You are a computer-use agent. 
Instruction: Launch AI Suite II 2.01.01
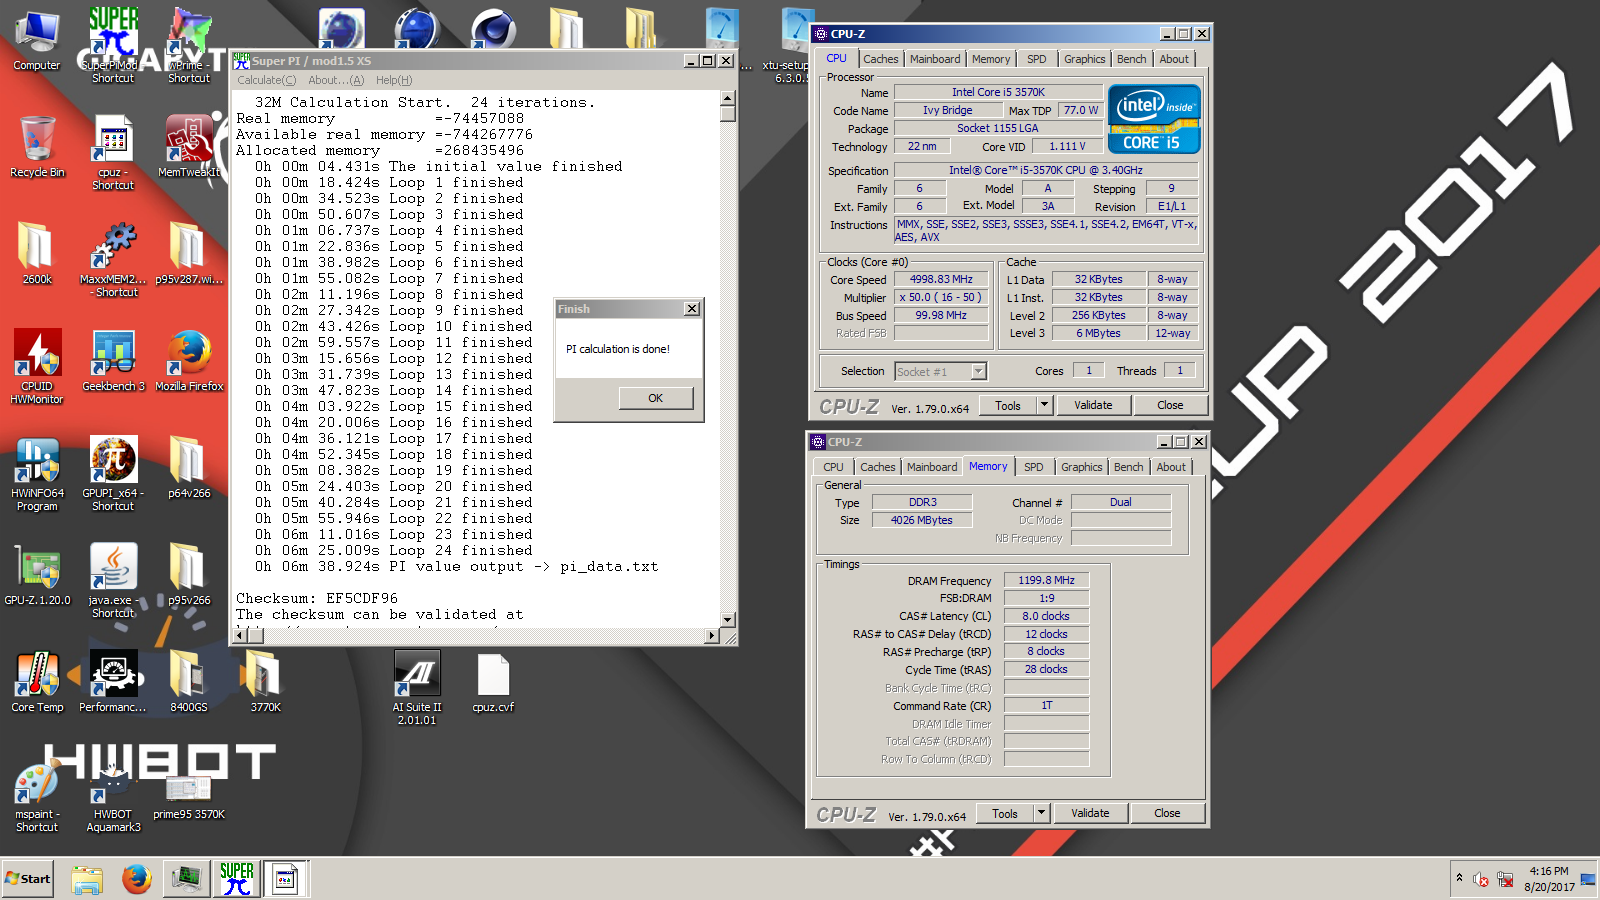pyautogui.click(x=417, y=687)
